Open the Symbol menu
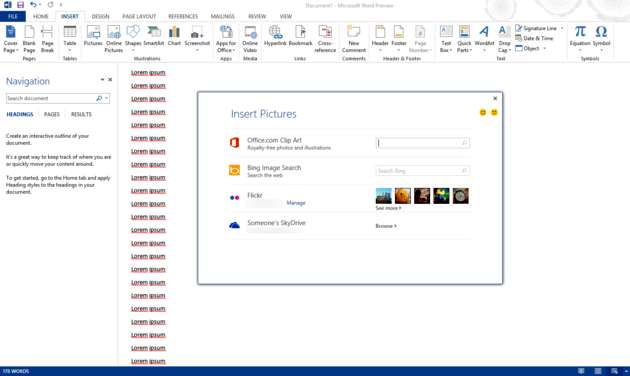This screenshot has height=376, width=630. [601, 39]
